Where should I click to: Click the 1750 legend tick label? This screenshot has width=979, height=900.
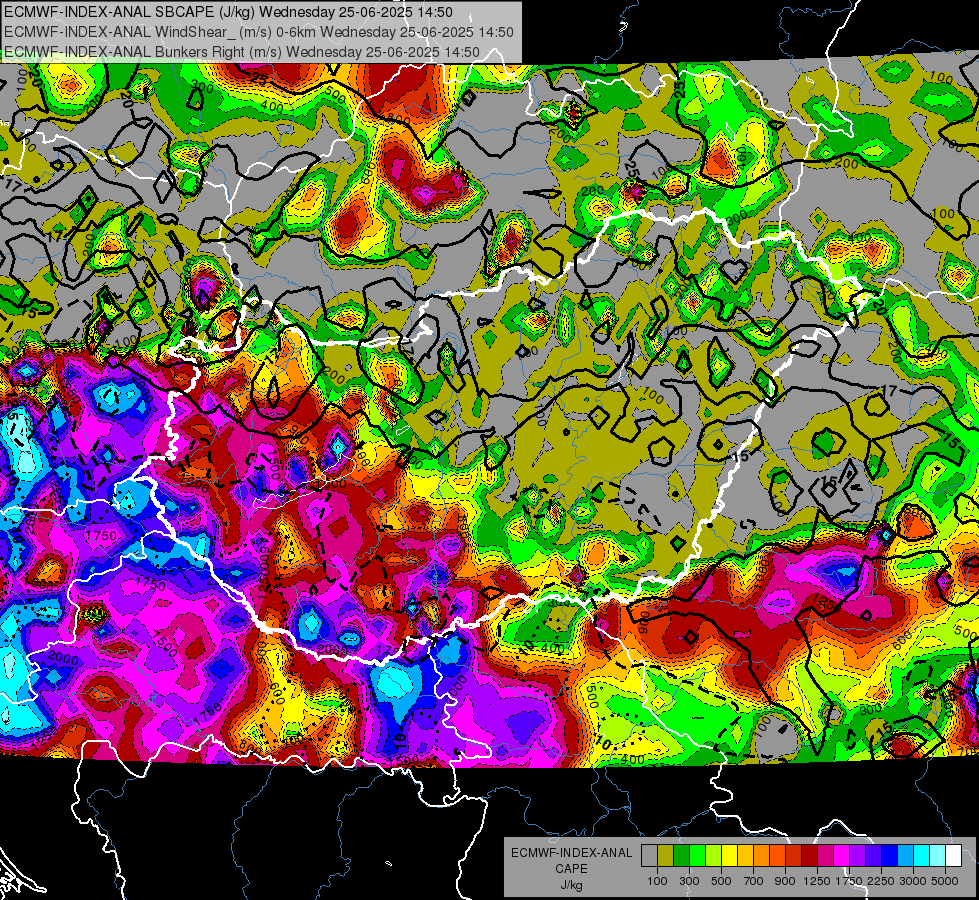point(849,881)
